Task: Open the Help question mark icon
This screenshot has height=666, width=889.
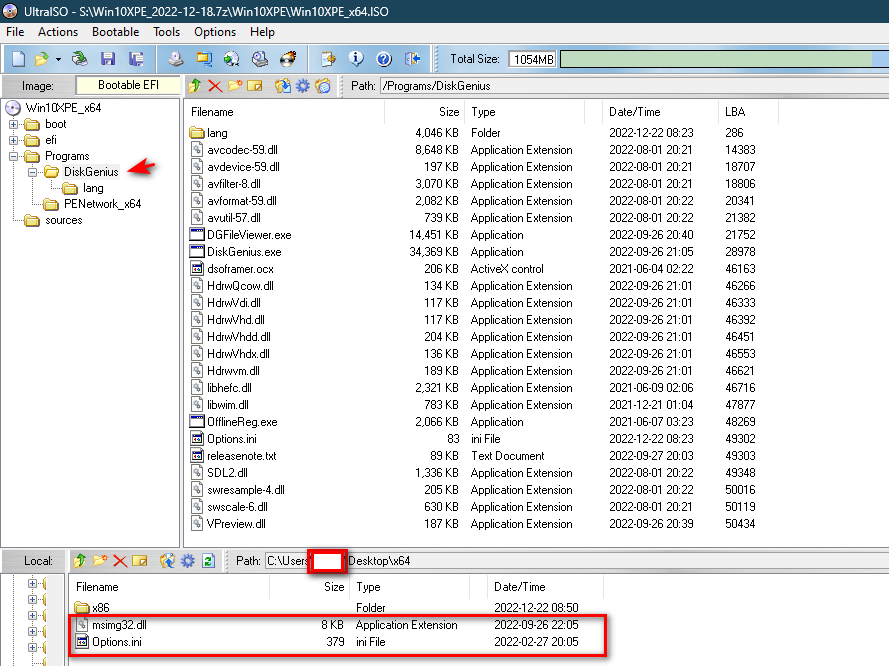Action: coord(384,58)
